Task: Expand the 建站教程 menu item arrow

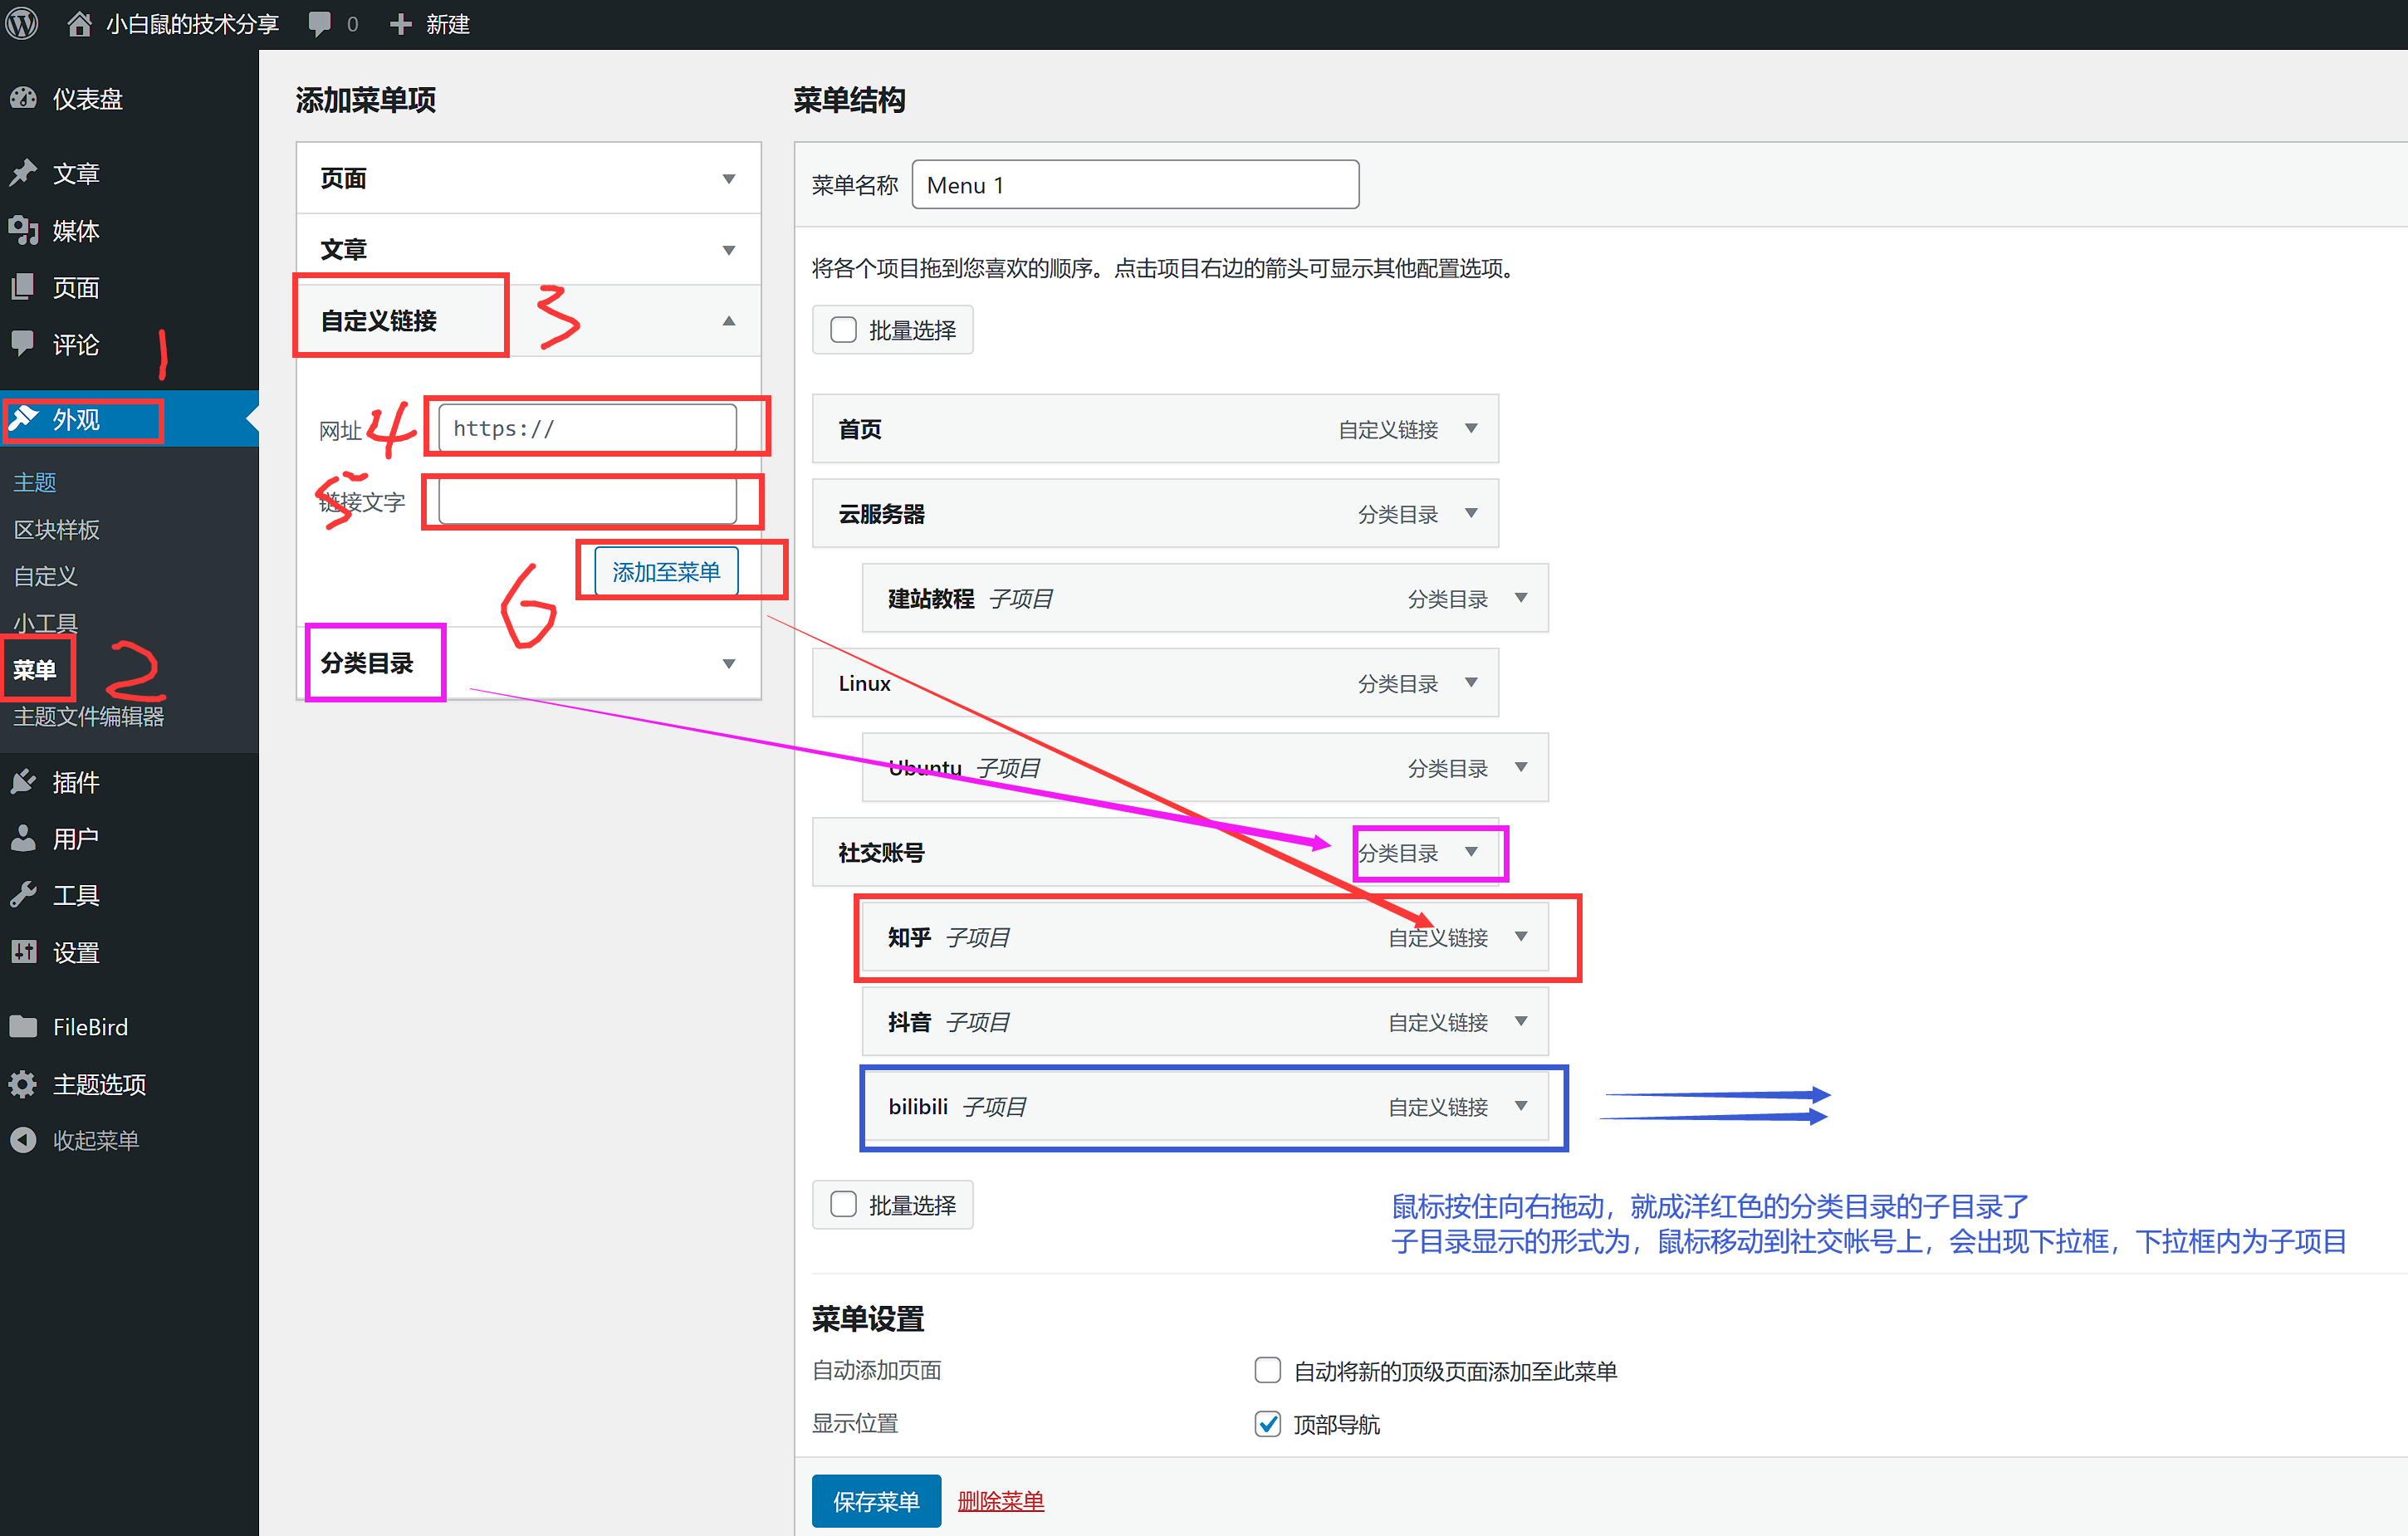Action: coord(1521,597)
